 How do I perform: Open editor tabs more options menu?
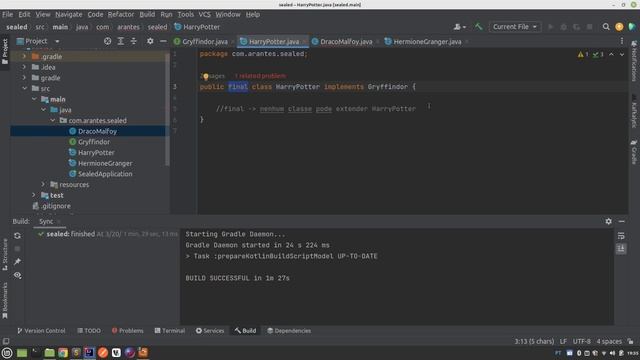[622, 41]
